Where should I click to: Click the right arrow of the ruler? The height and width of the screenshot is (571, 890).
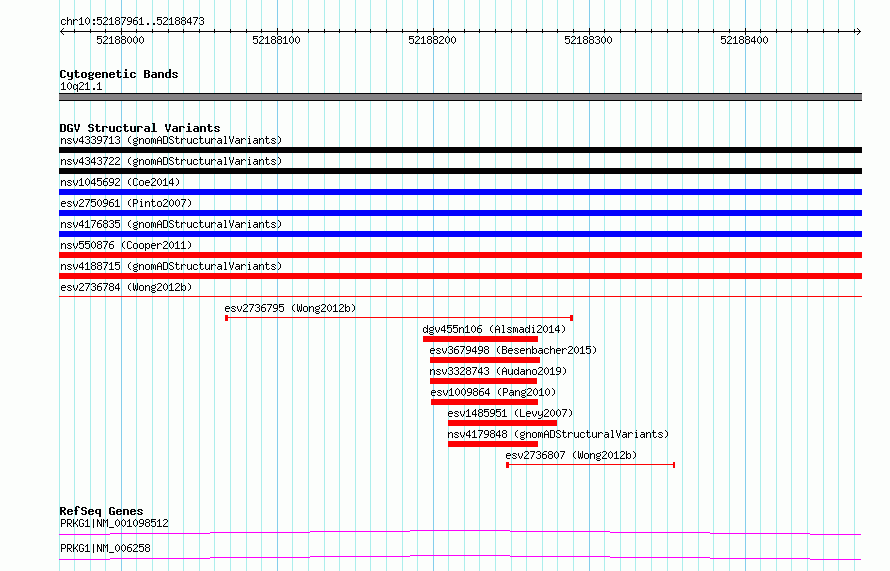[x=858, y=31]
